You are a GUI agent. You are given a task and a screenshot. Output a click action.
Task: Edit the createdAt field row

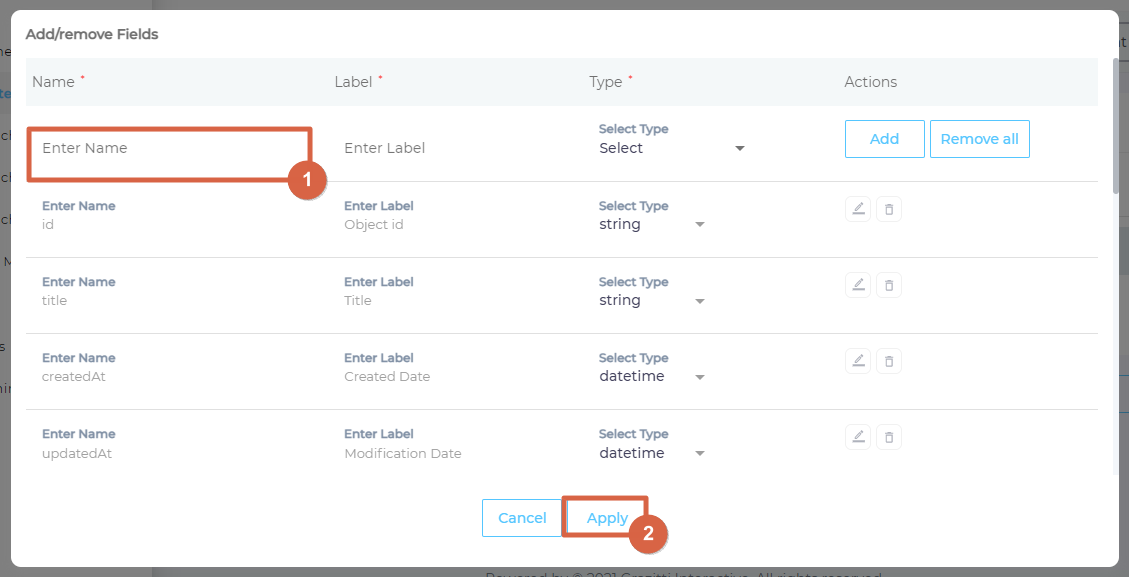(x=857, y=361)
